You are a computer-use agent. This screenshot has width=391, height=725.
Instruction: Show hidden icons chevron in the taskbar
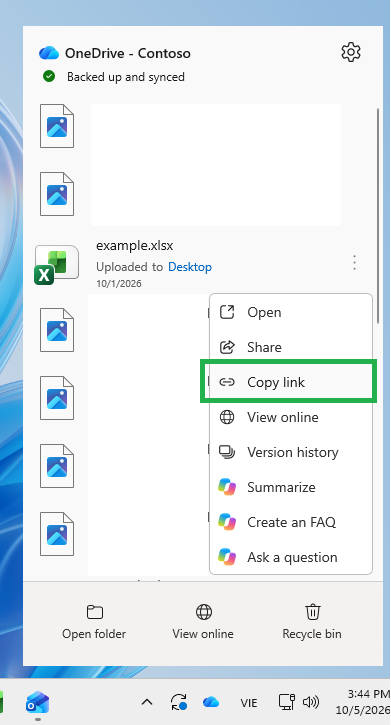click(147, 703)
